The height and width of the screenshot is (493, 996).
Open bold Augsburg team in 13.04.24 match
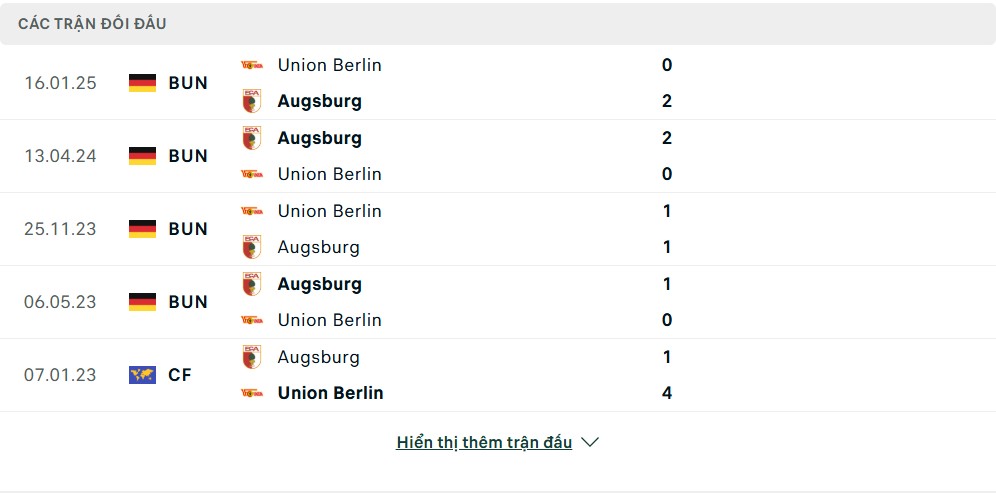pyautogui.click(x=320, y=138)
